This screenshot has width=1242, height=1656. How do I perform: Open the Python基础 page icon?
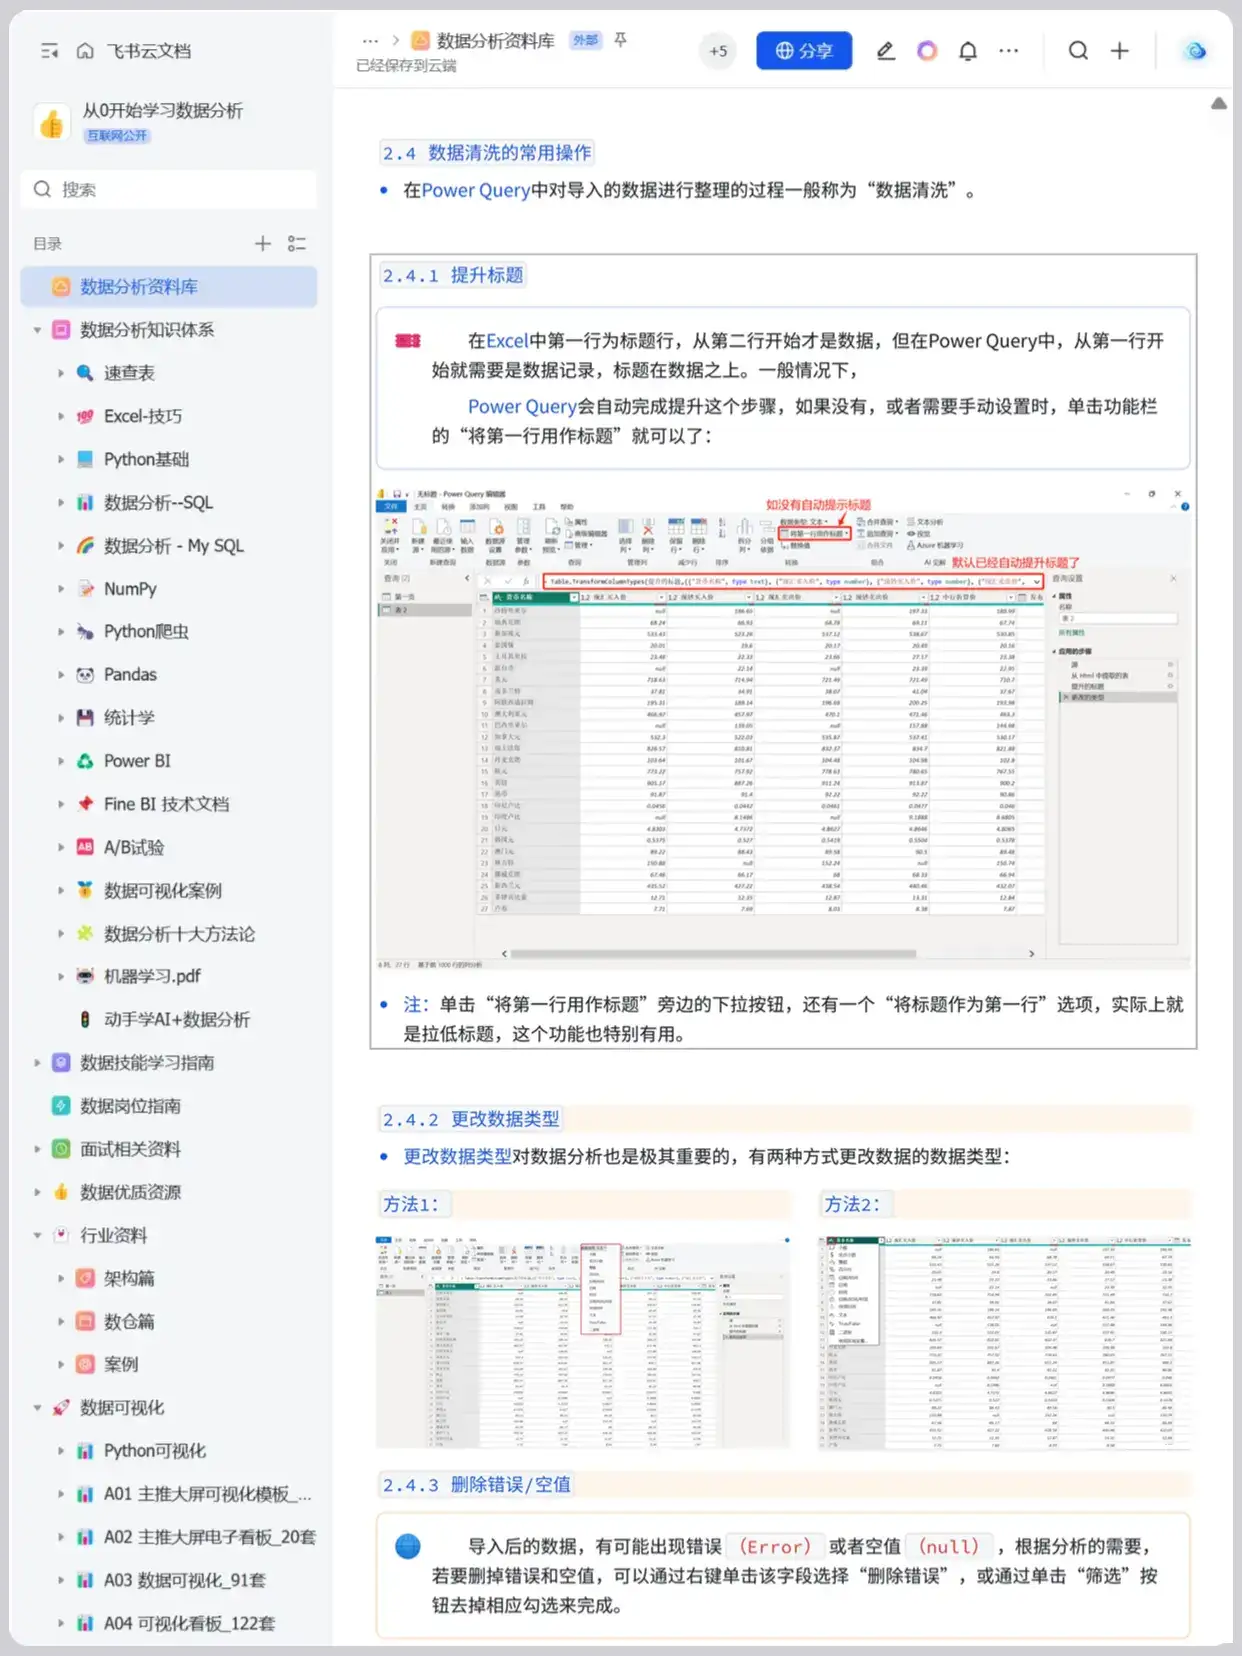pos(85,459)
